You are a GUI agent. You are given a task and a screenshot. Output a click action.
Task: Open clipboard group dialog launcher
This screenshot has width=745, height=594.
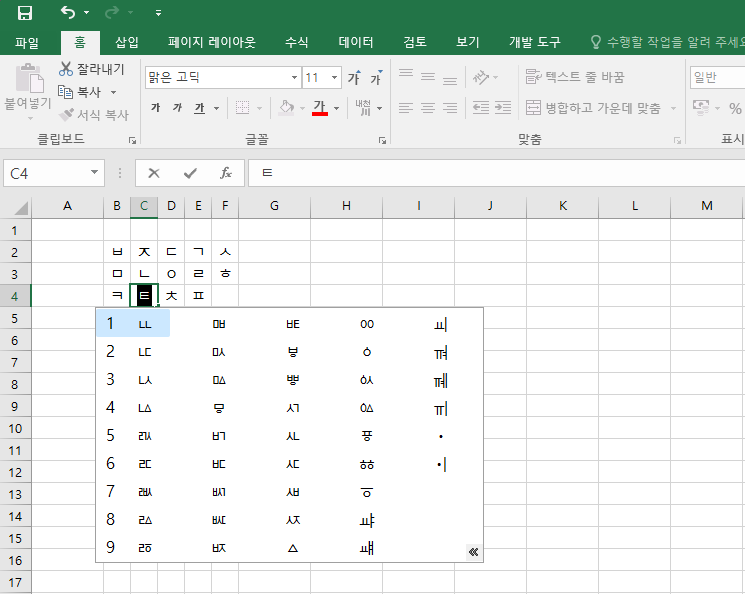[133, 140]
